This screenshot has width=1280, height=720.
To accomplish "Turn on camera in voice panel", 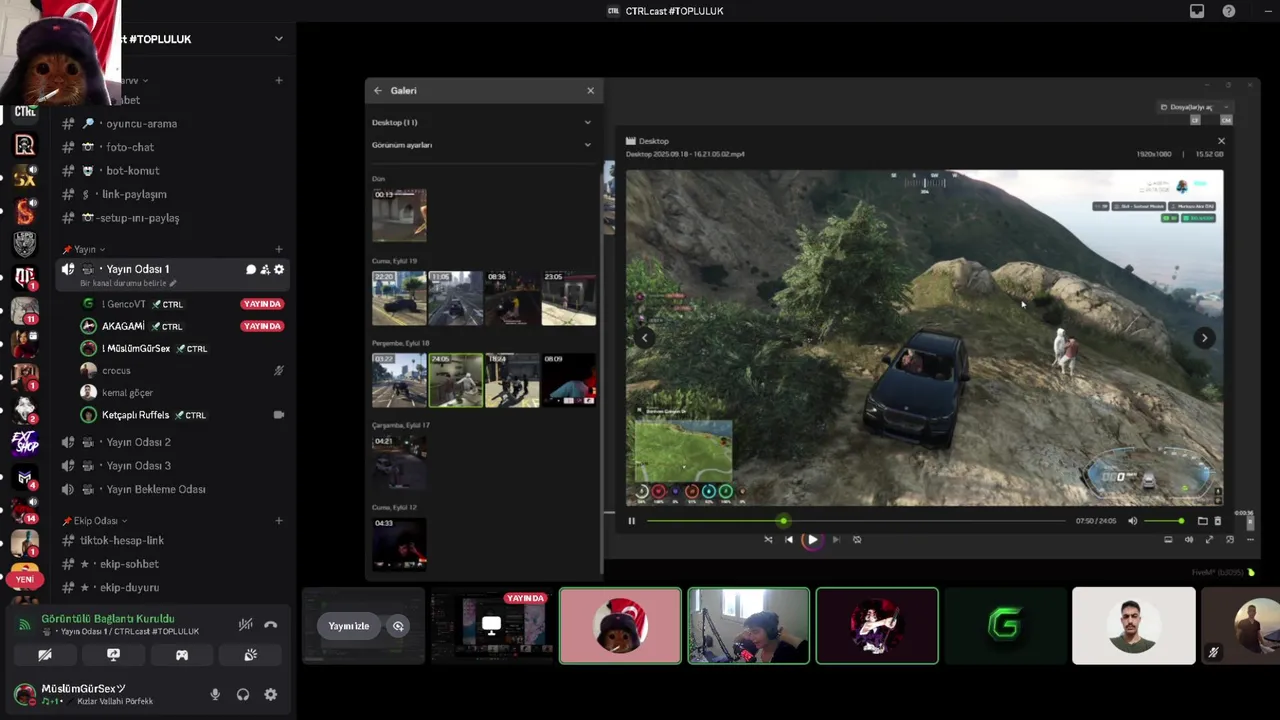I will click(45, 655).
